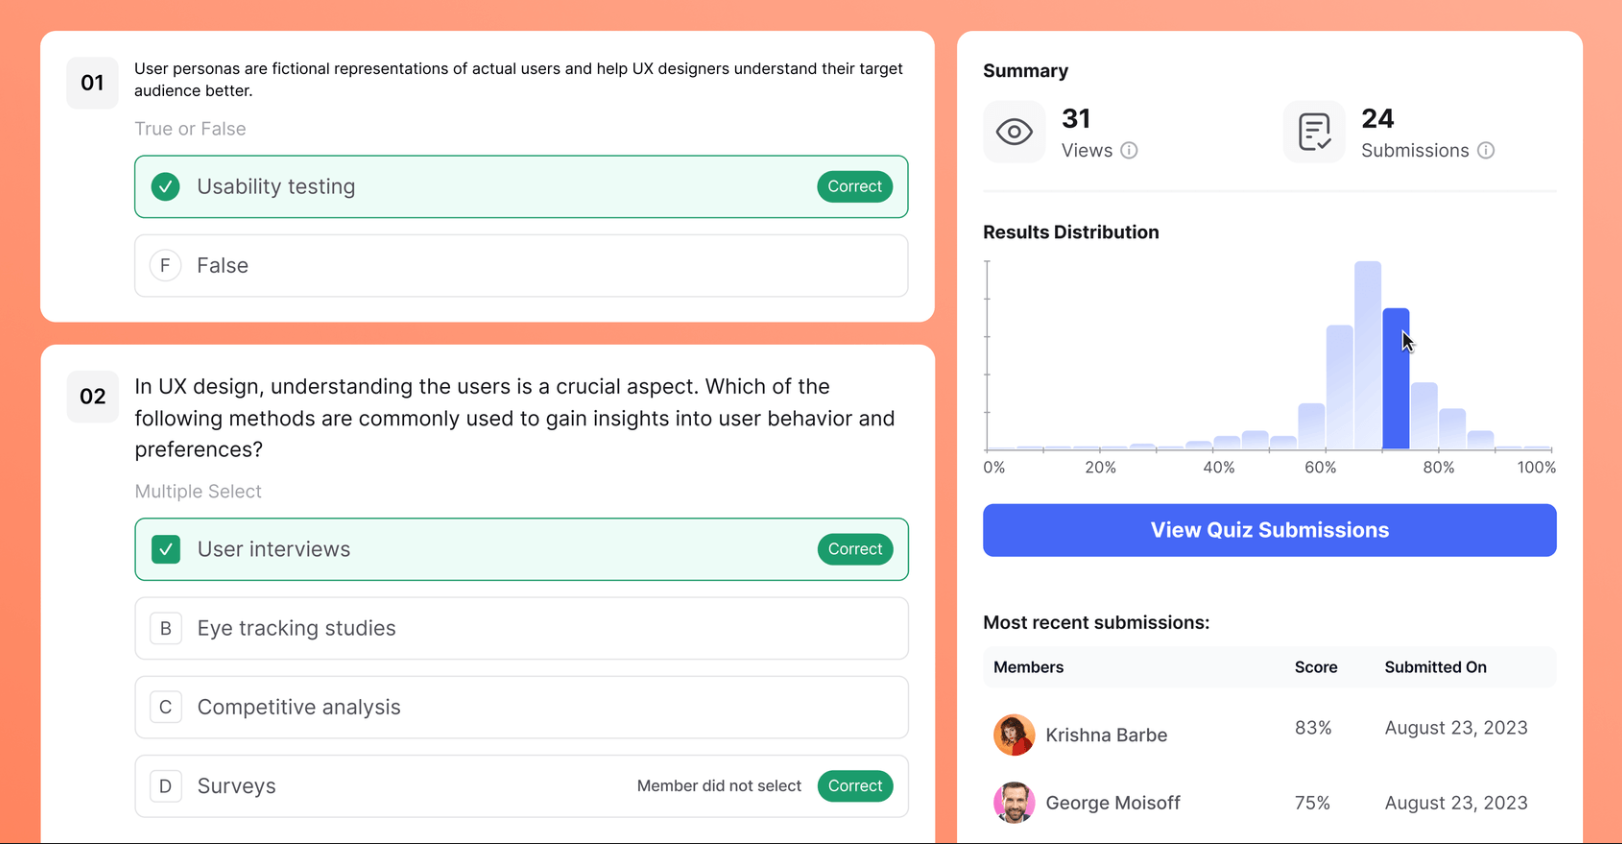Select the Eye tracking studies answer

(x=521, y=628)
